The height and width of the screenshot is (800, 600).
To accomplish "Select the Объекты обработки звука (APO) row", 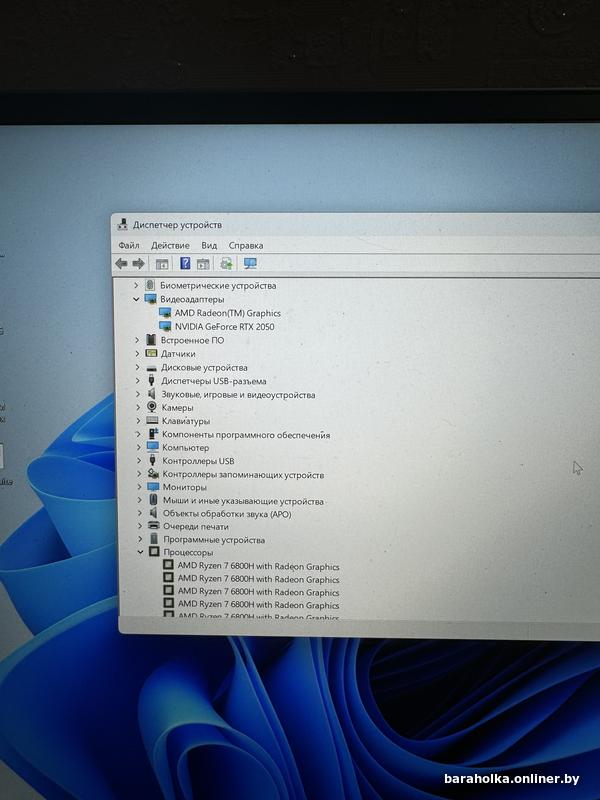I will point(227,514).
